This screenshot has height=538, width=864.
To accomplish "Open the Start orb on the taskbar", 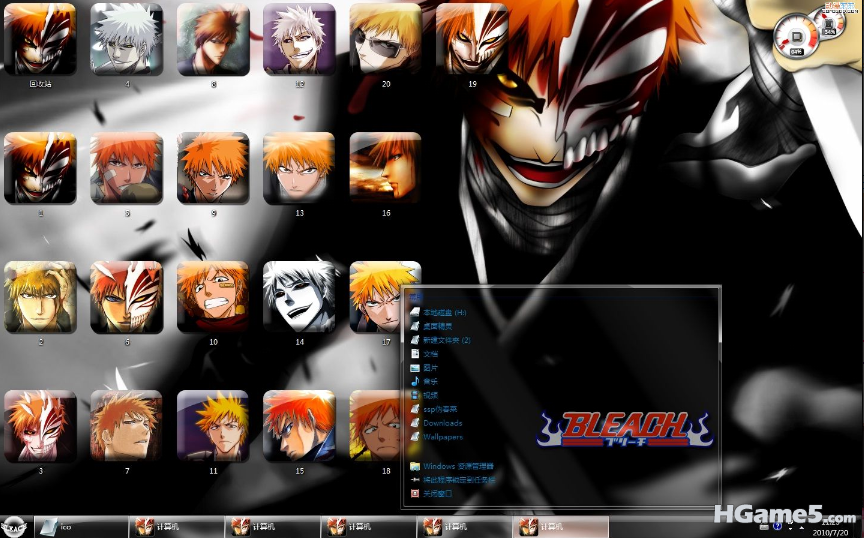I will point(13,527).
